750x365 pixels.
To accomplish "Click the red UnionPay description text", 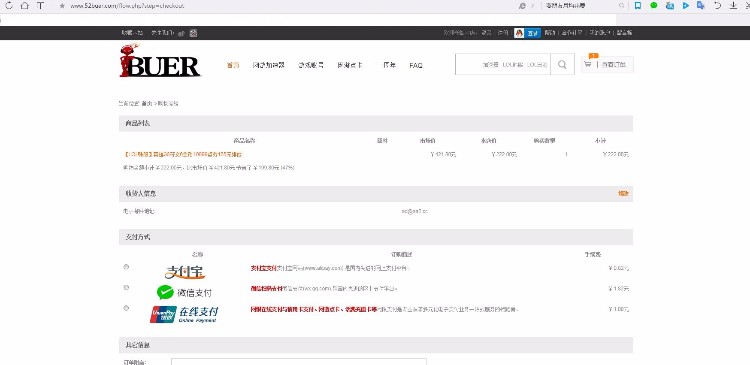I will [314, 310].
